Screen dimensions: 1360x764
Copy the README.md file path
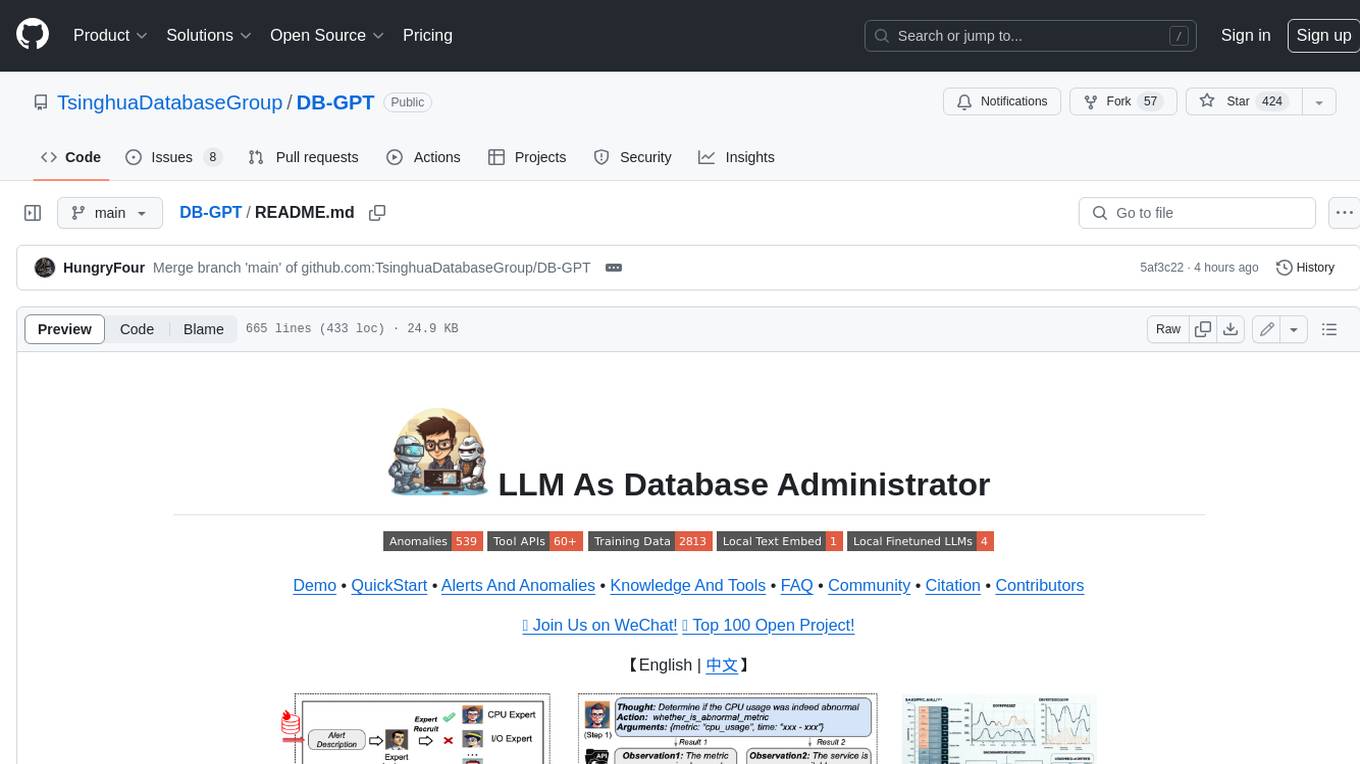(x=377, y=213)
